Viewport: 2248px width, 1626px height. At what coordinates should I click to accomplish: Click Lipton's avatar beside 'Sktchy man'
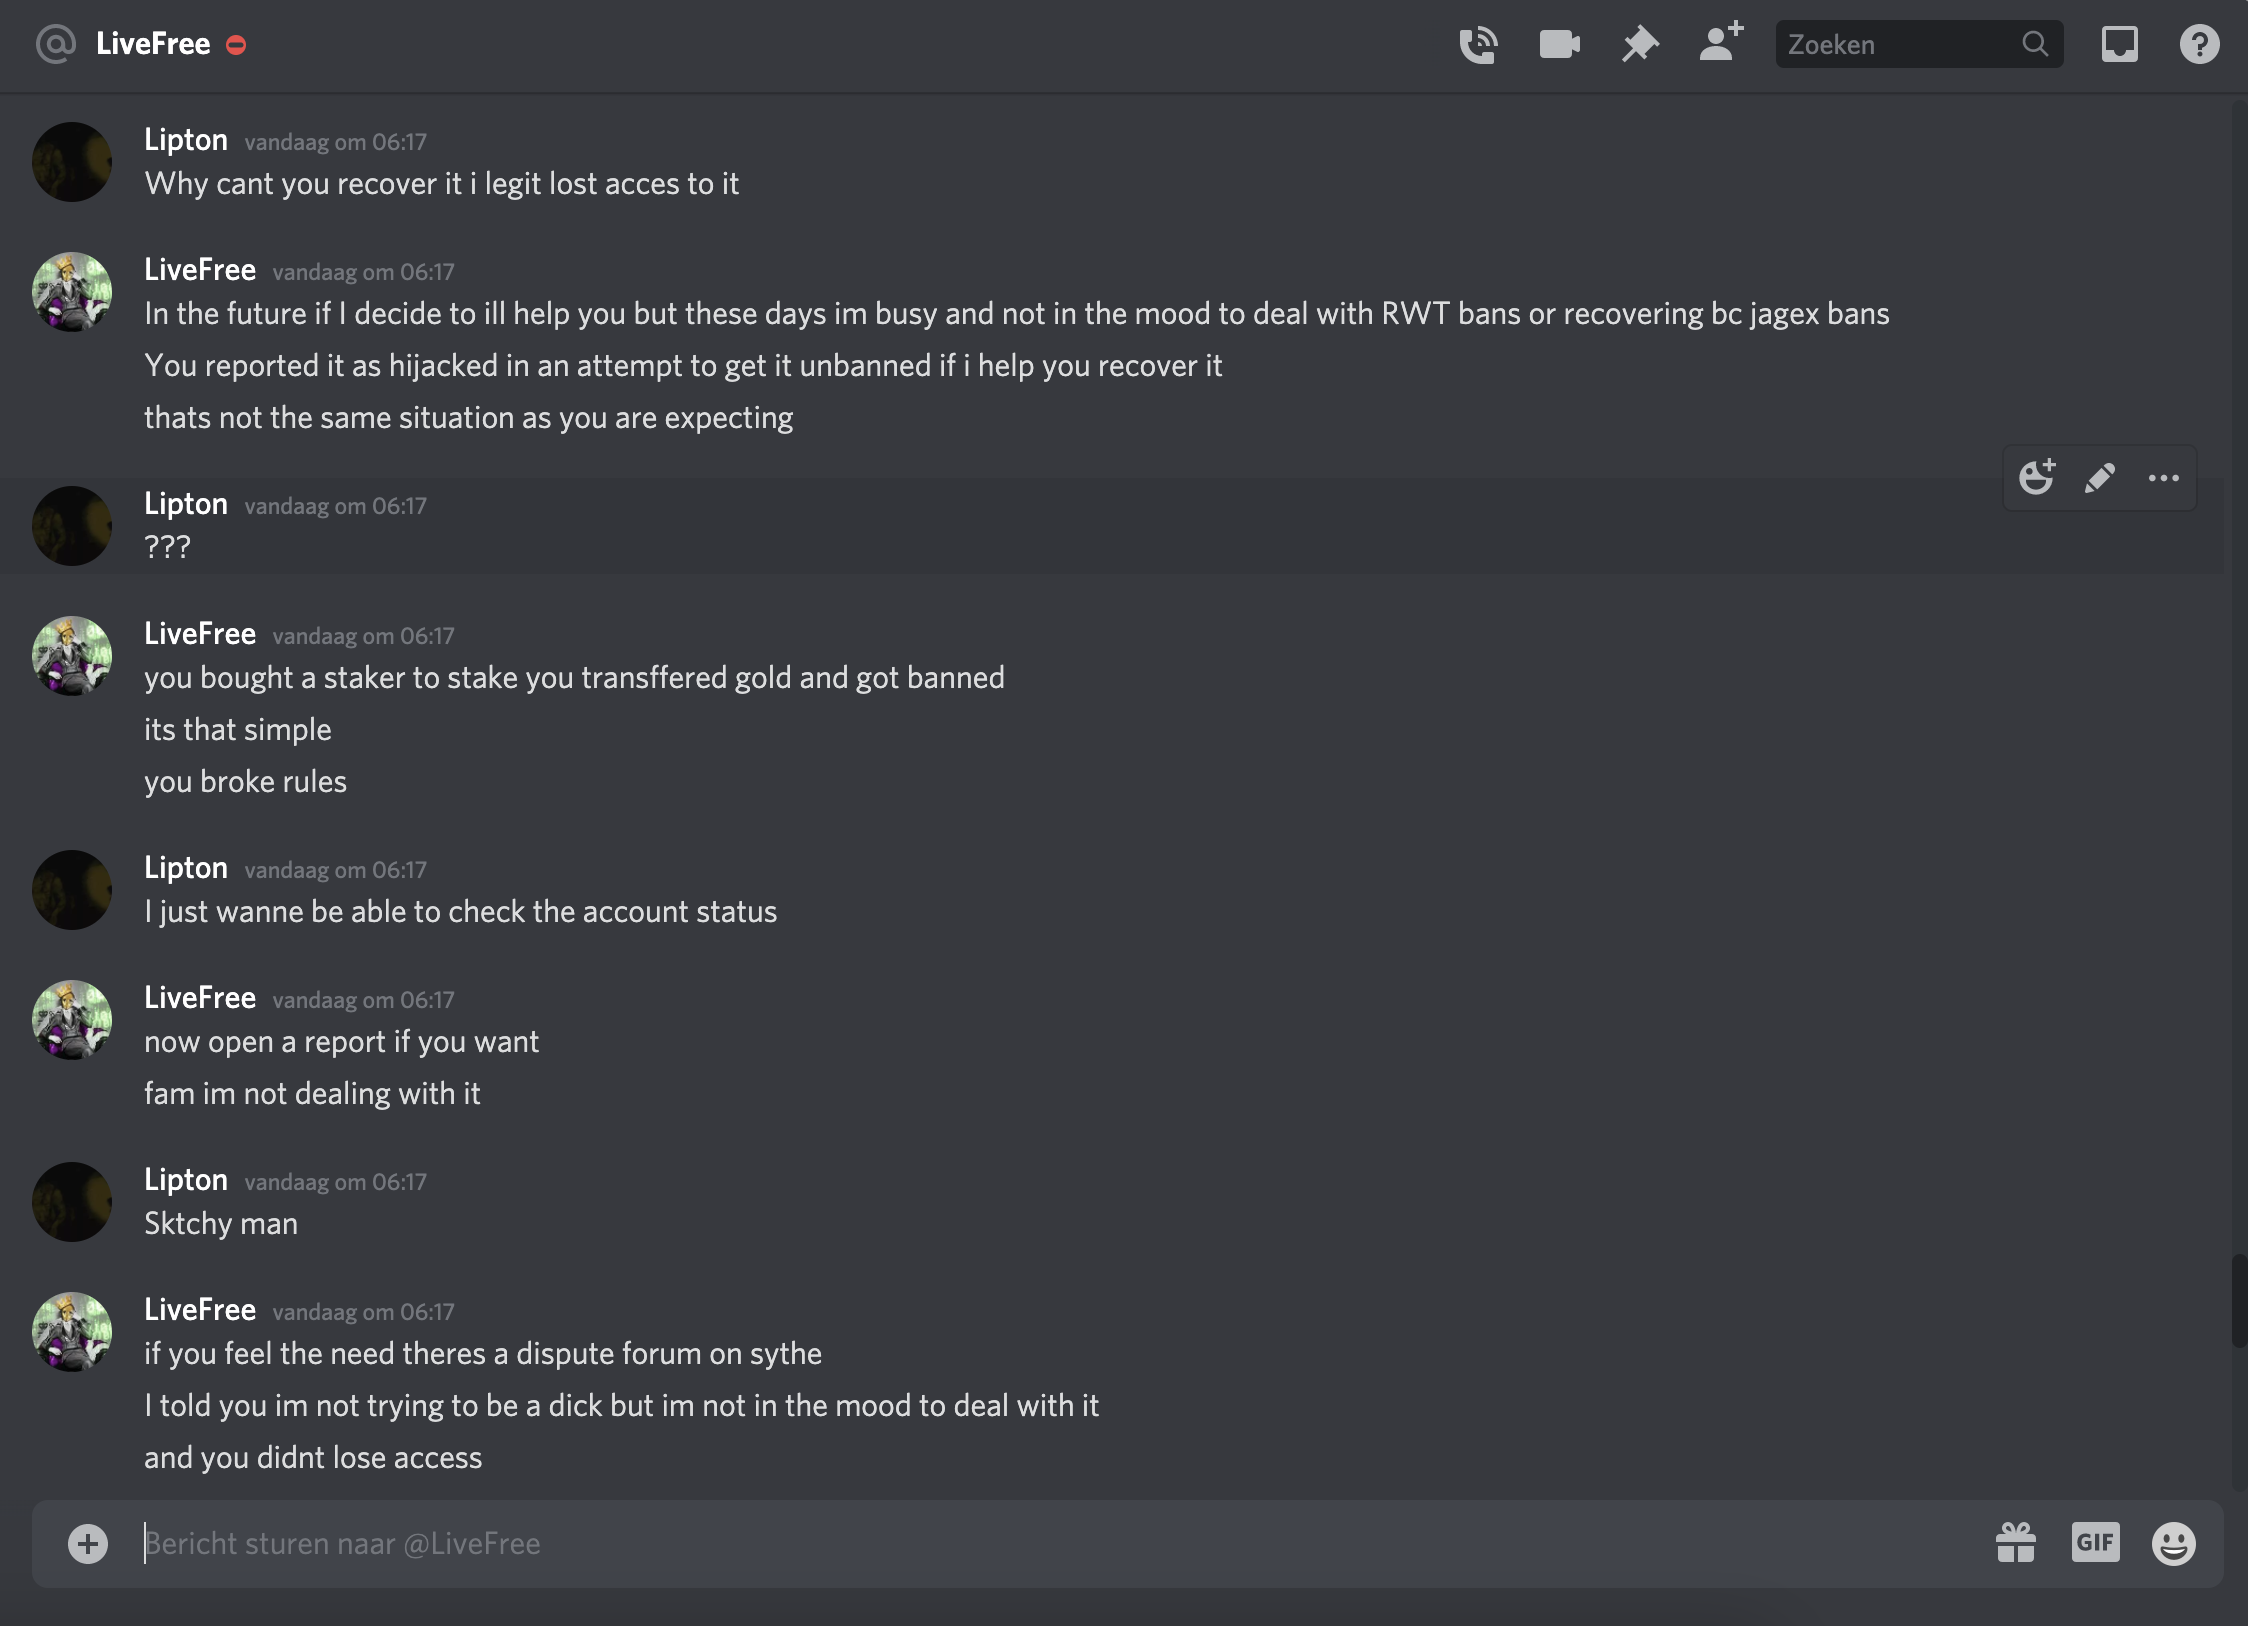coord(72,1202)
